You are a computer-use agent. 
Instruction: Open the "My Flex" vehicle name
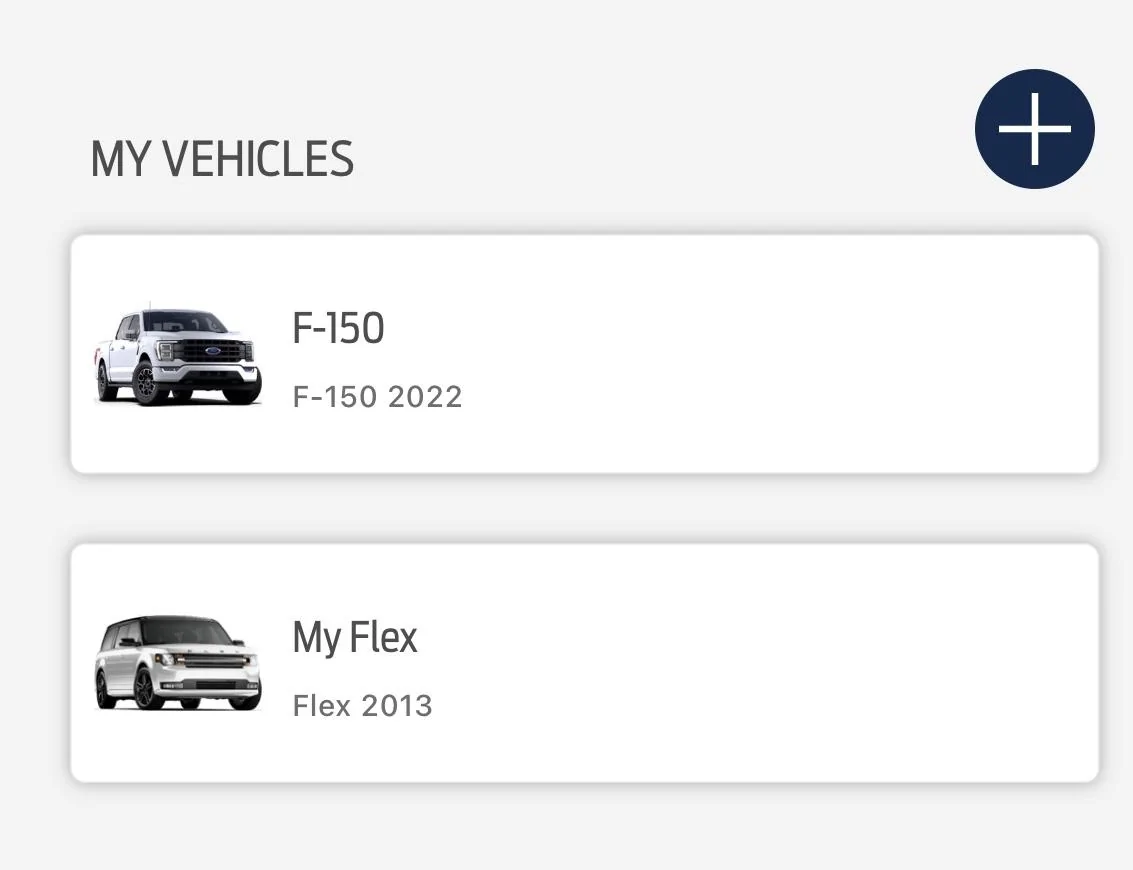click(x=355, y=638)
